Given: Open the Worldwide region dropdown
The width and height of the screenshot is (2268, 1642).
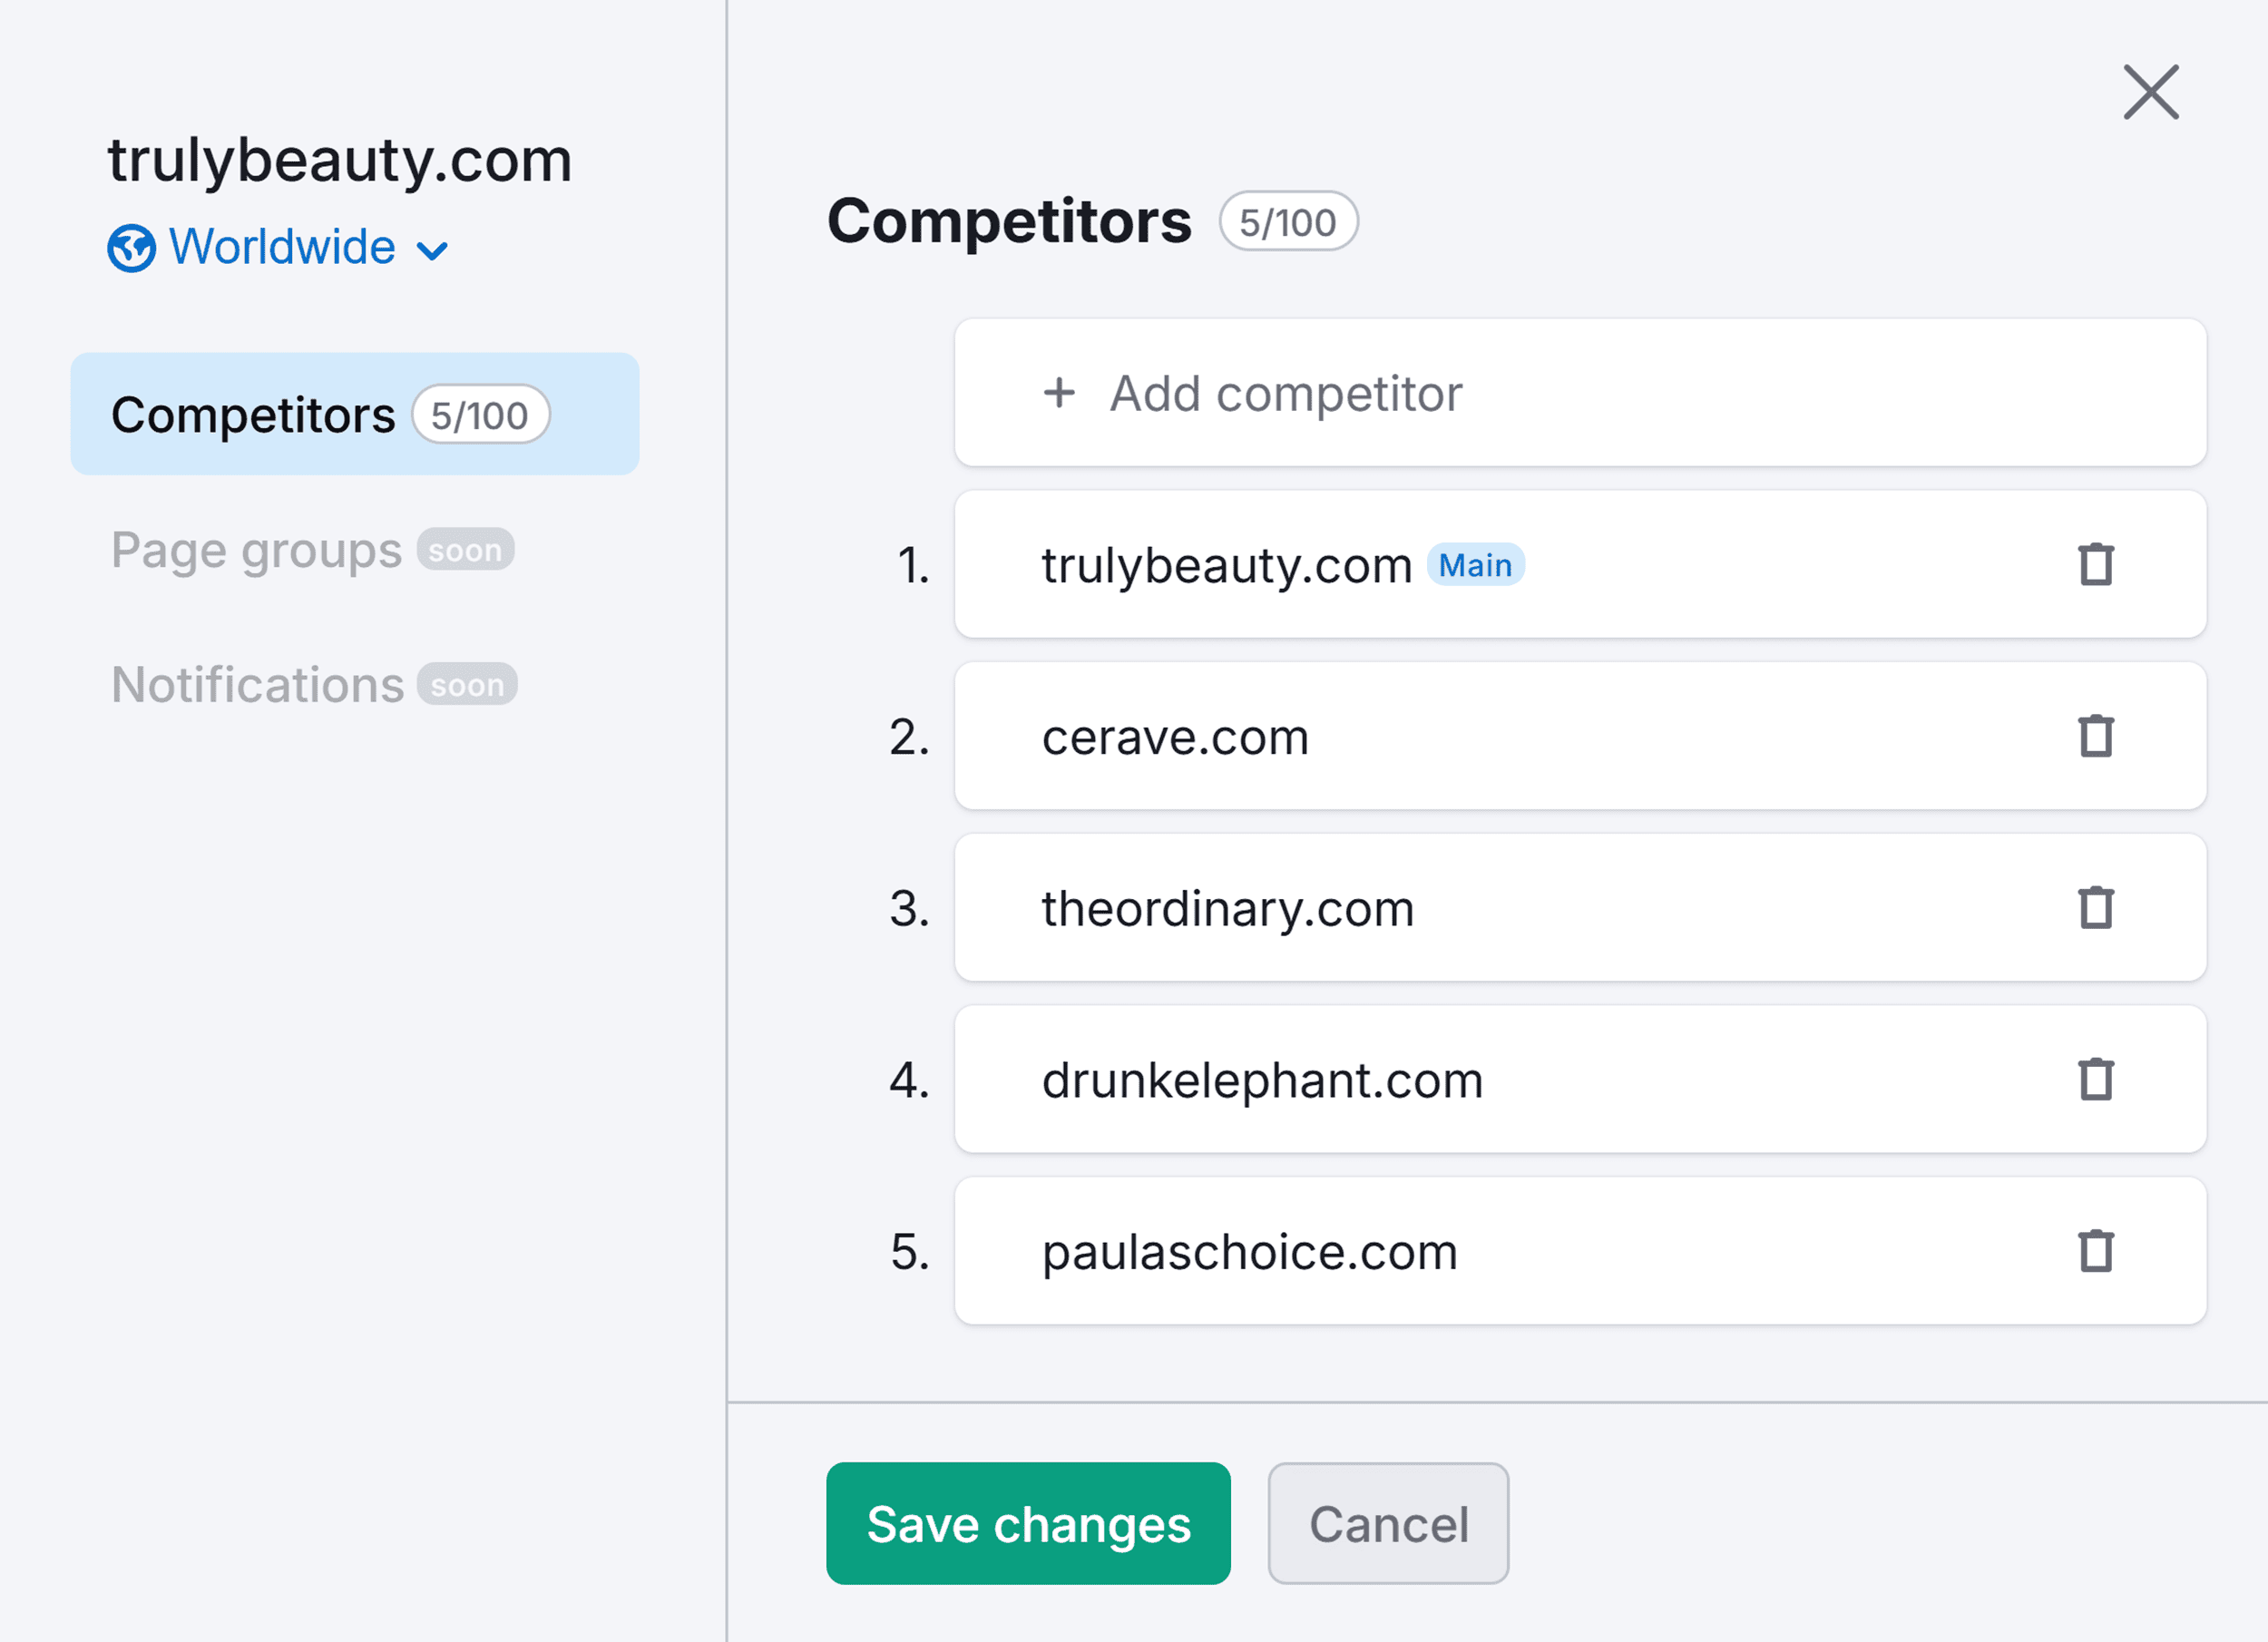Looking at the screenshot, I should click(x=278, y=247).
